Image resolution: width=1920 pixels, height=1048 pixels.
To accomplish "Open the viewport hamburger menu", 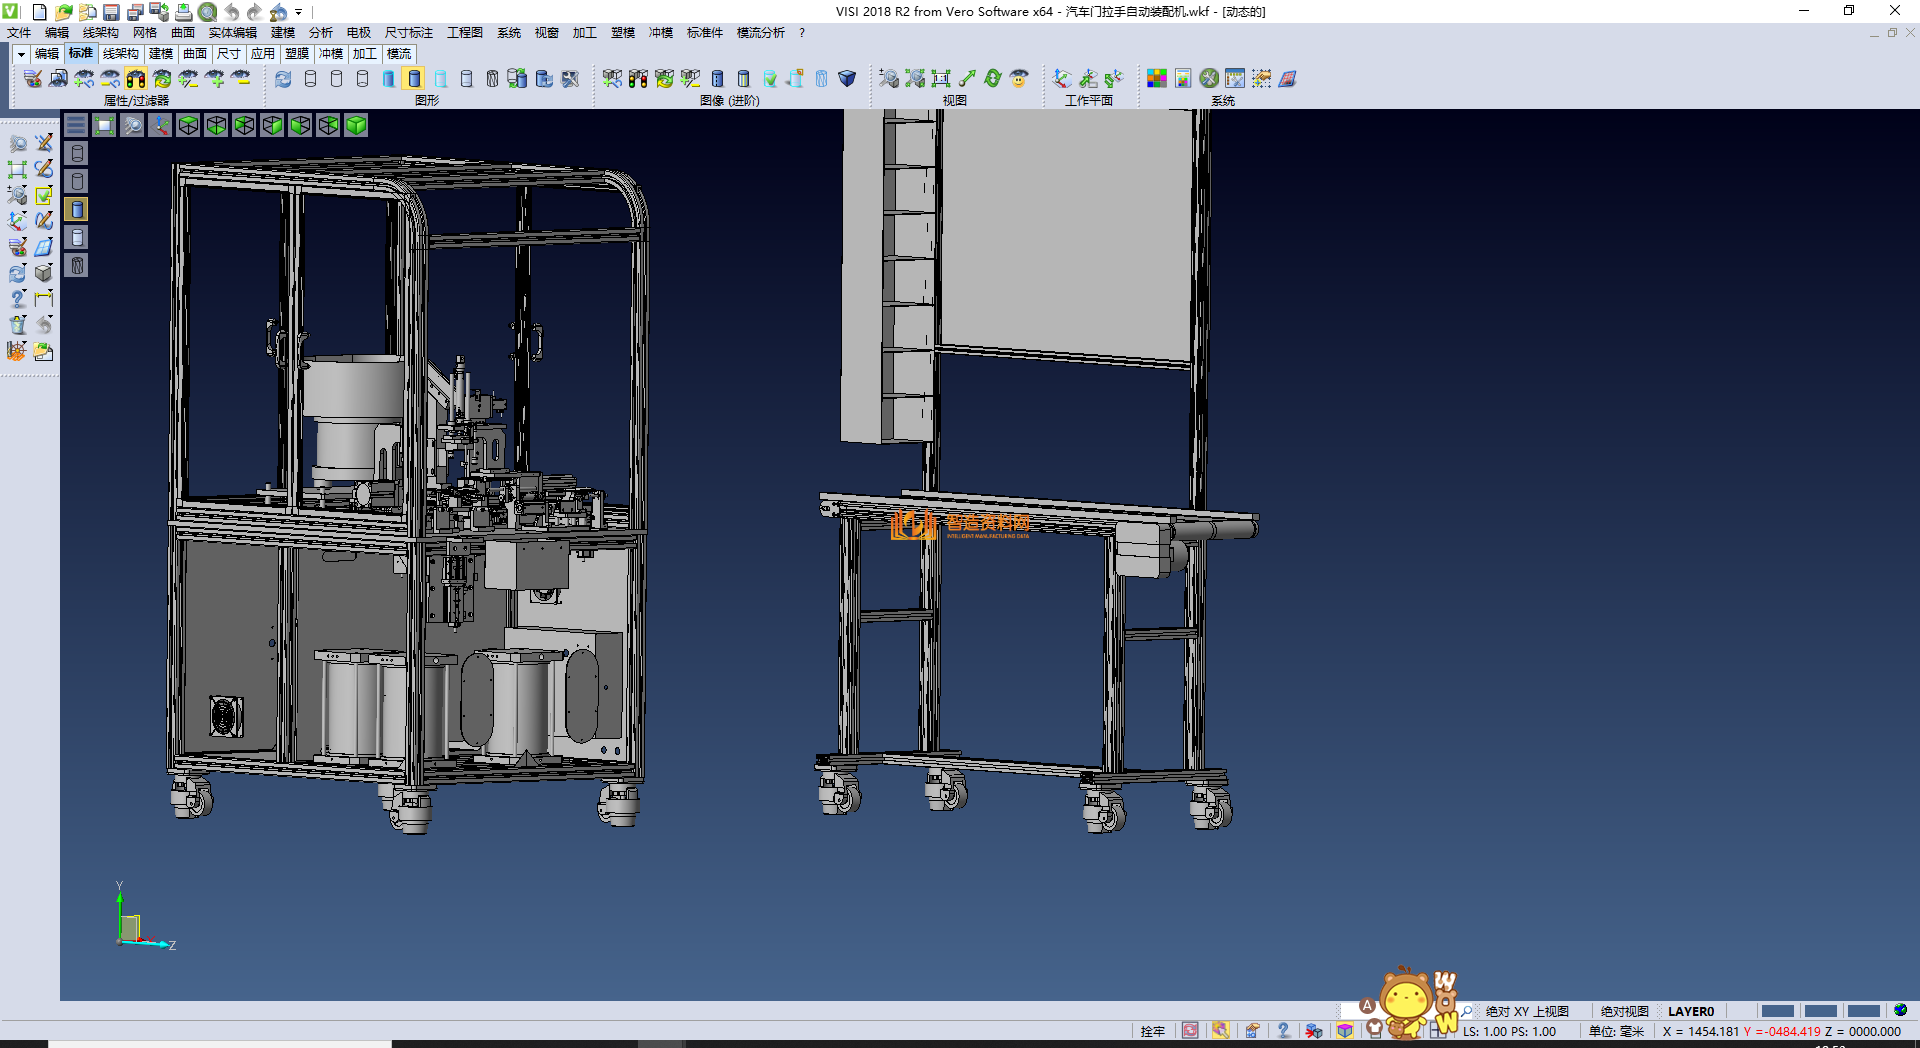I will coord(76,125).
